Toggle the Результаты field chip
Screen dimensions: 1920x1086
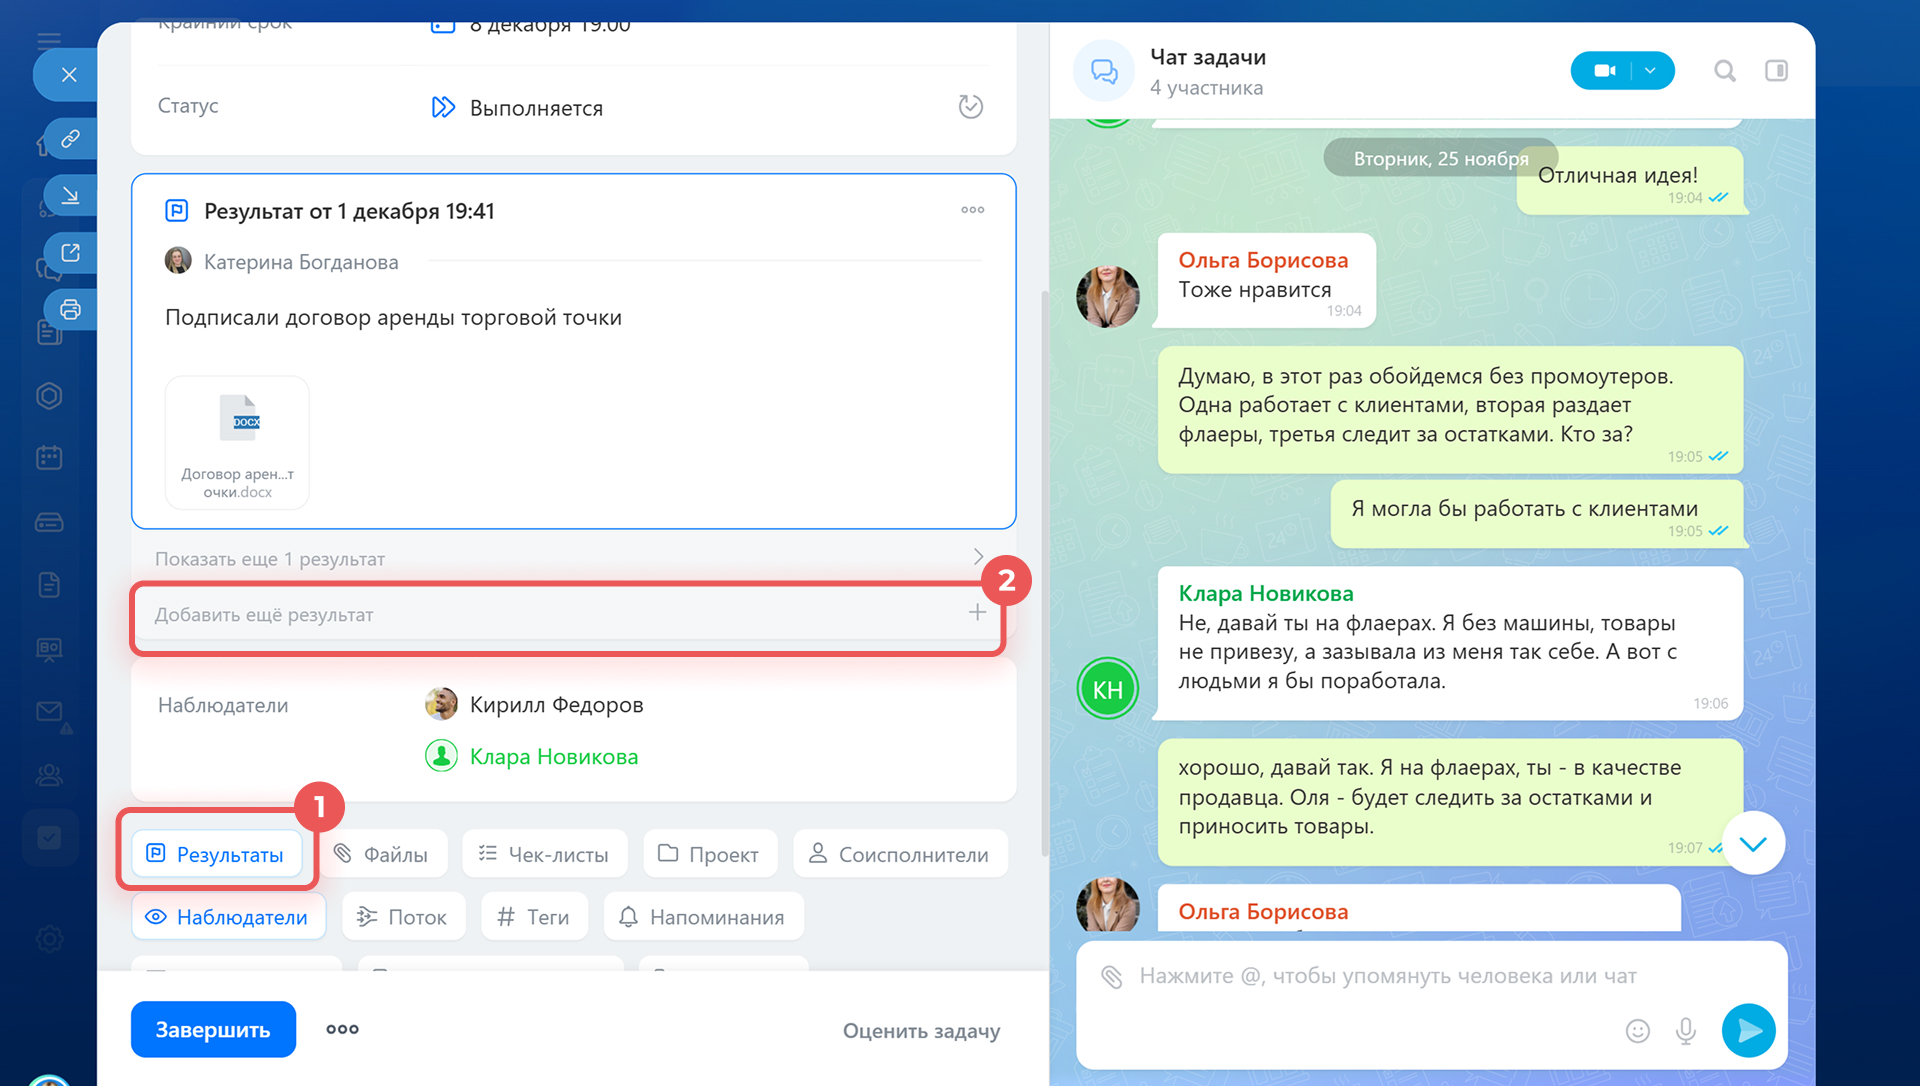point(217,854)
